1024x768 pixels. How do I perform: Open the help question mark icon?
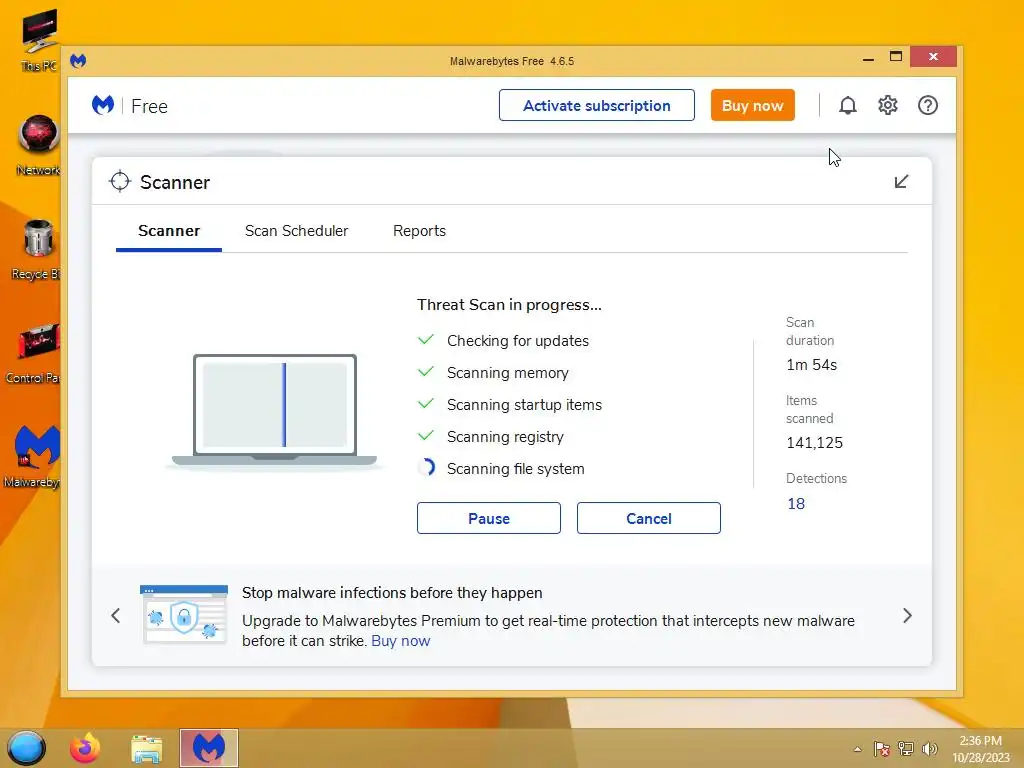927,105
